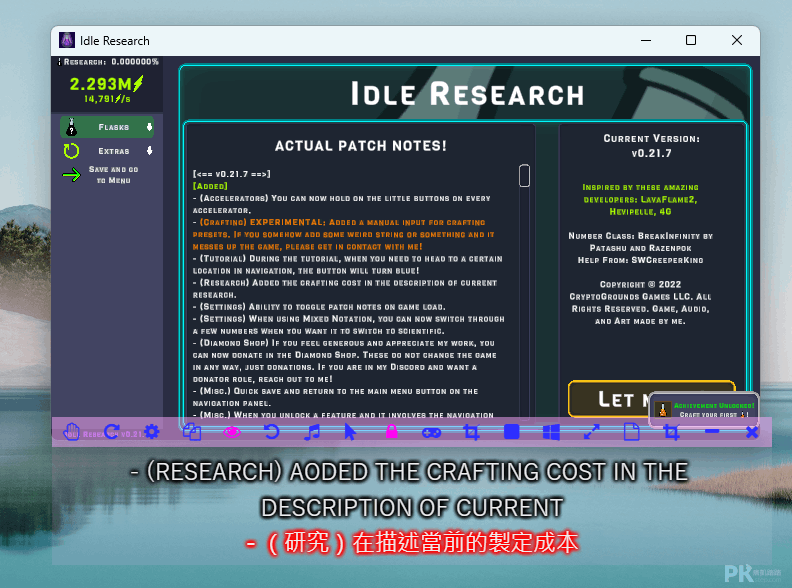792x588 pixels.
Task: Click the crop icon left of the blue square
Action: [x=471, y=432]
